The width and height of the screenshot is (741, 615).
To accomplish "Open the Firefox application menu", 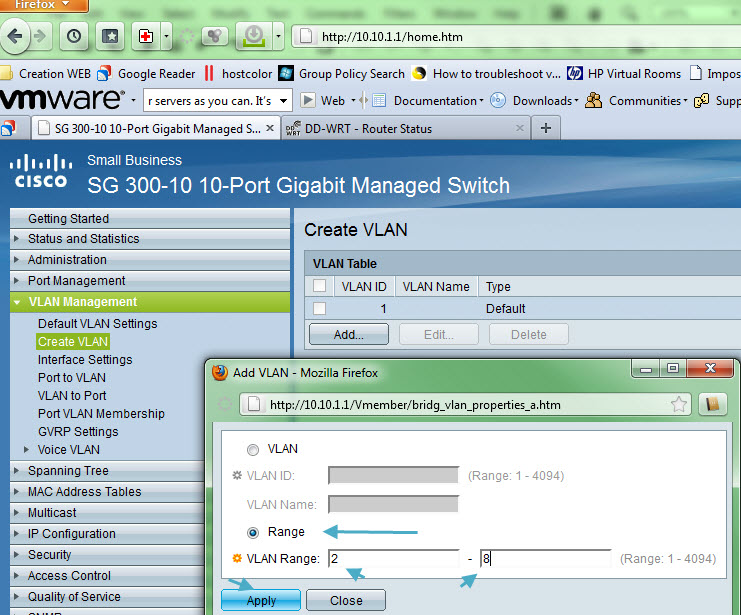I will click(43, 5).
